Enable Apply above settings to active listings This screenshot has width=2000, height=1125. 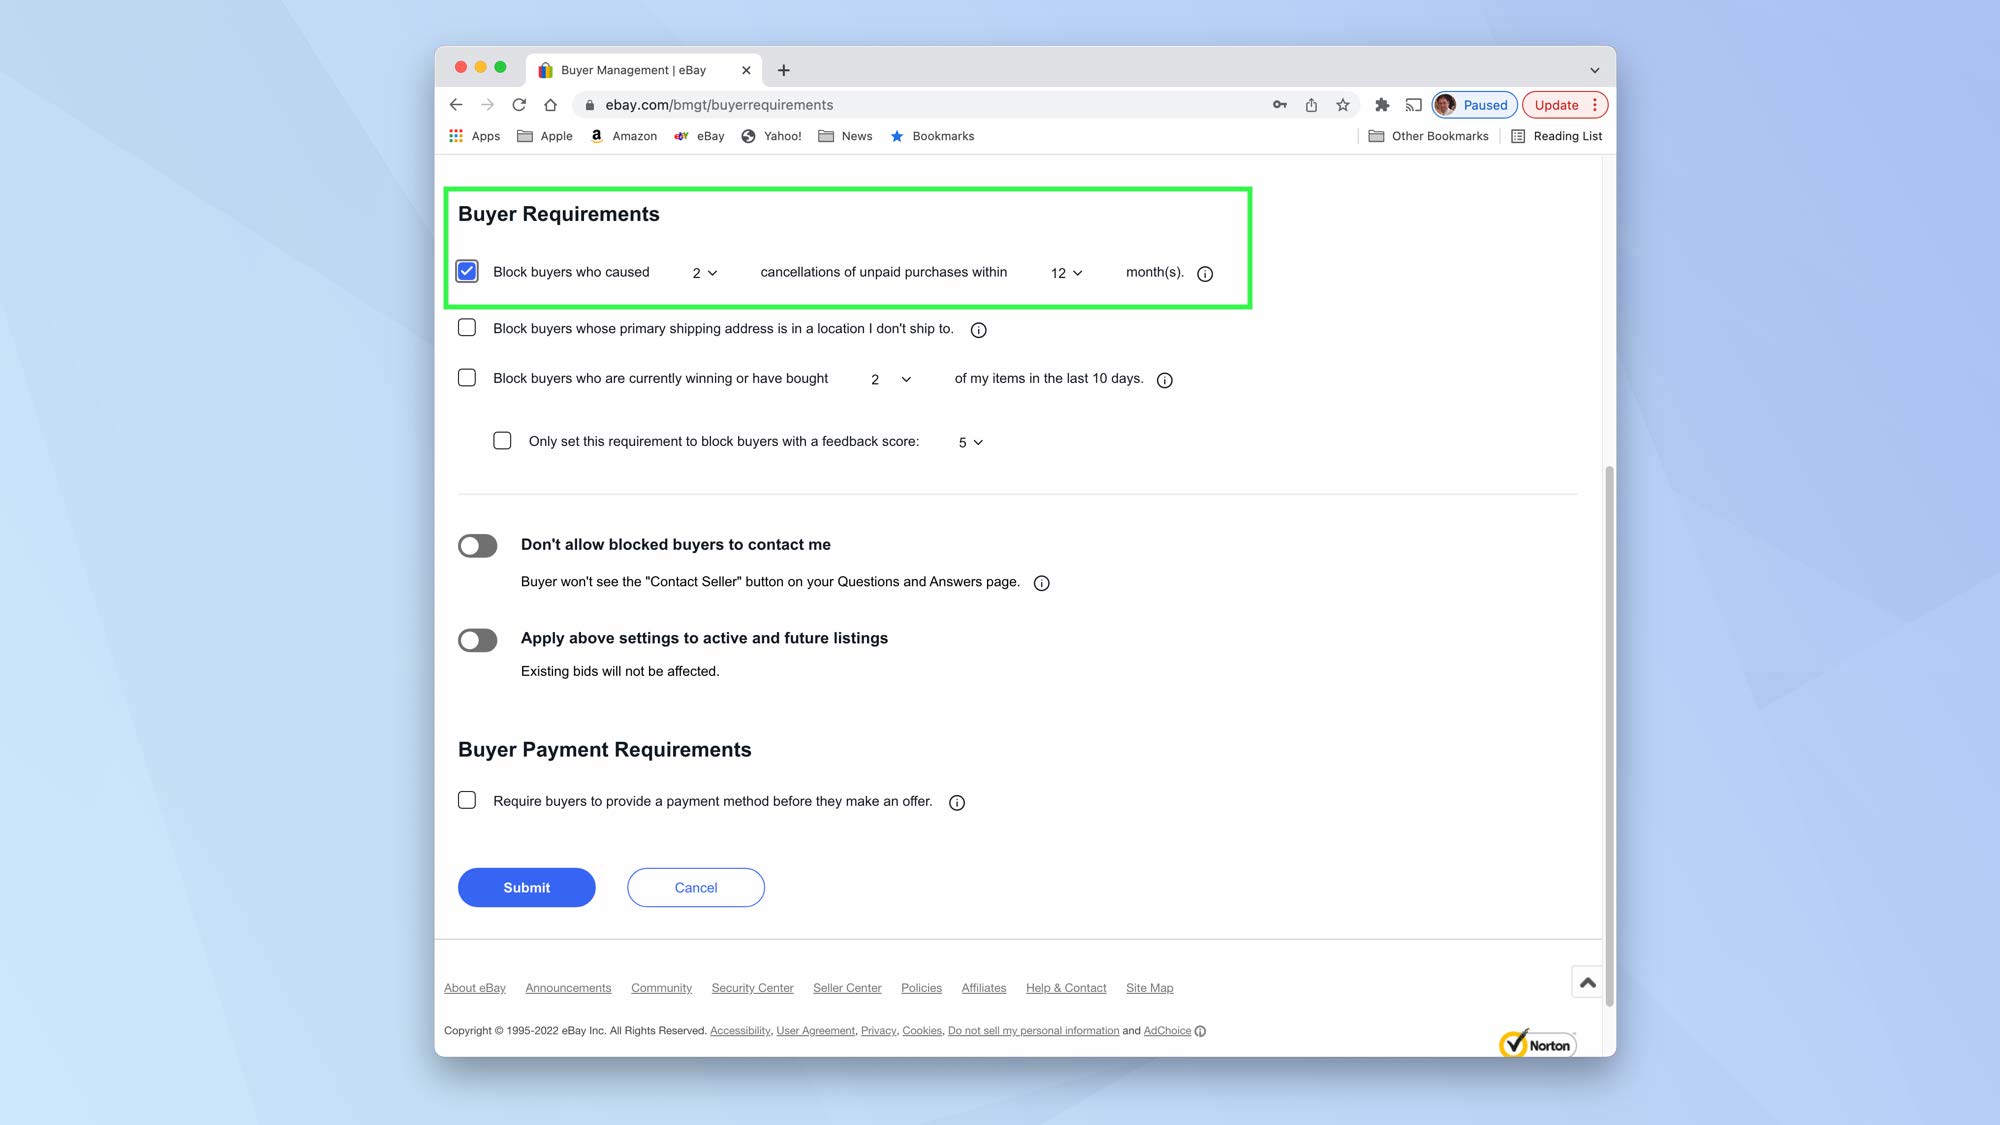pos(478,639)
